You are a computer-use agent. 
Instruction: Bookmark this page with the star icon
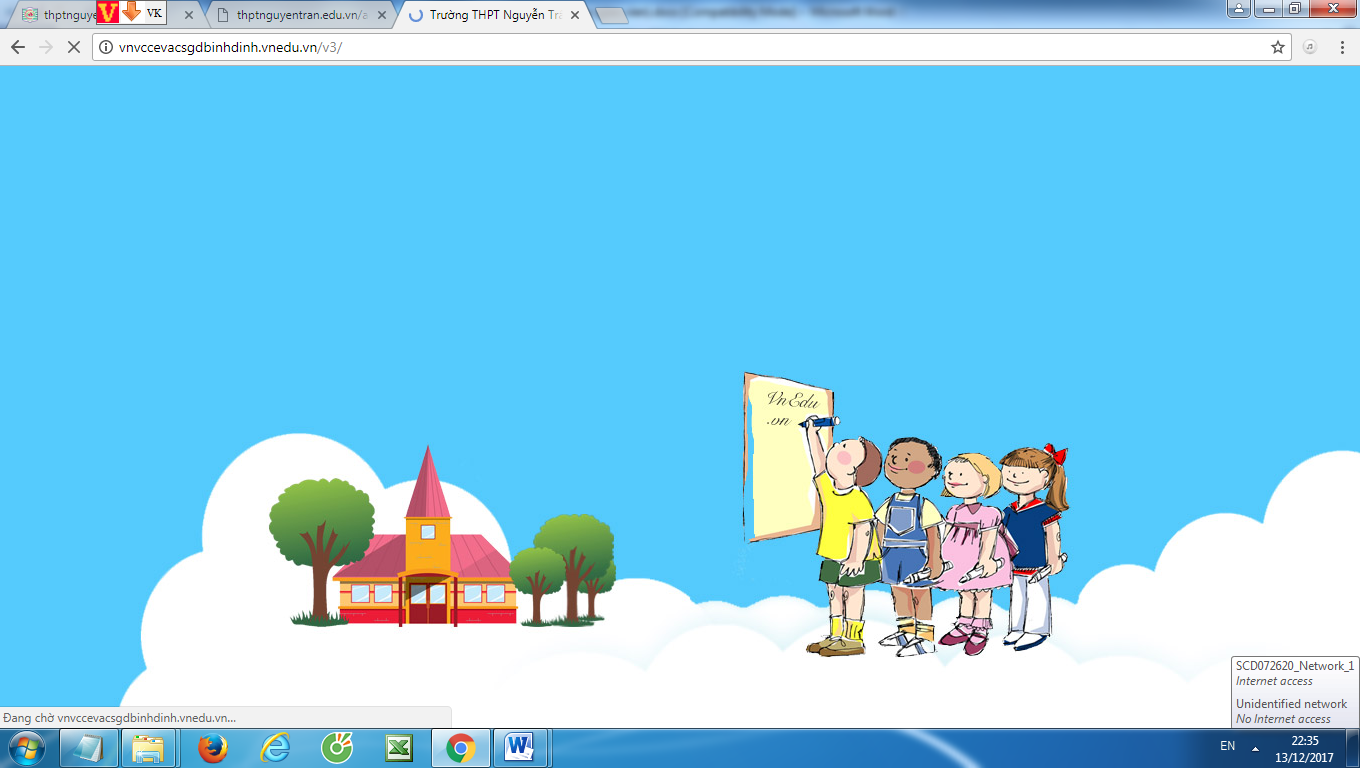[x=1277, y=47]
